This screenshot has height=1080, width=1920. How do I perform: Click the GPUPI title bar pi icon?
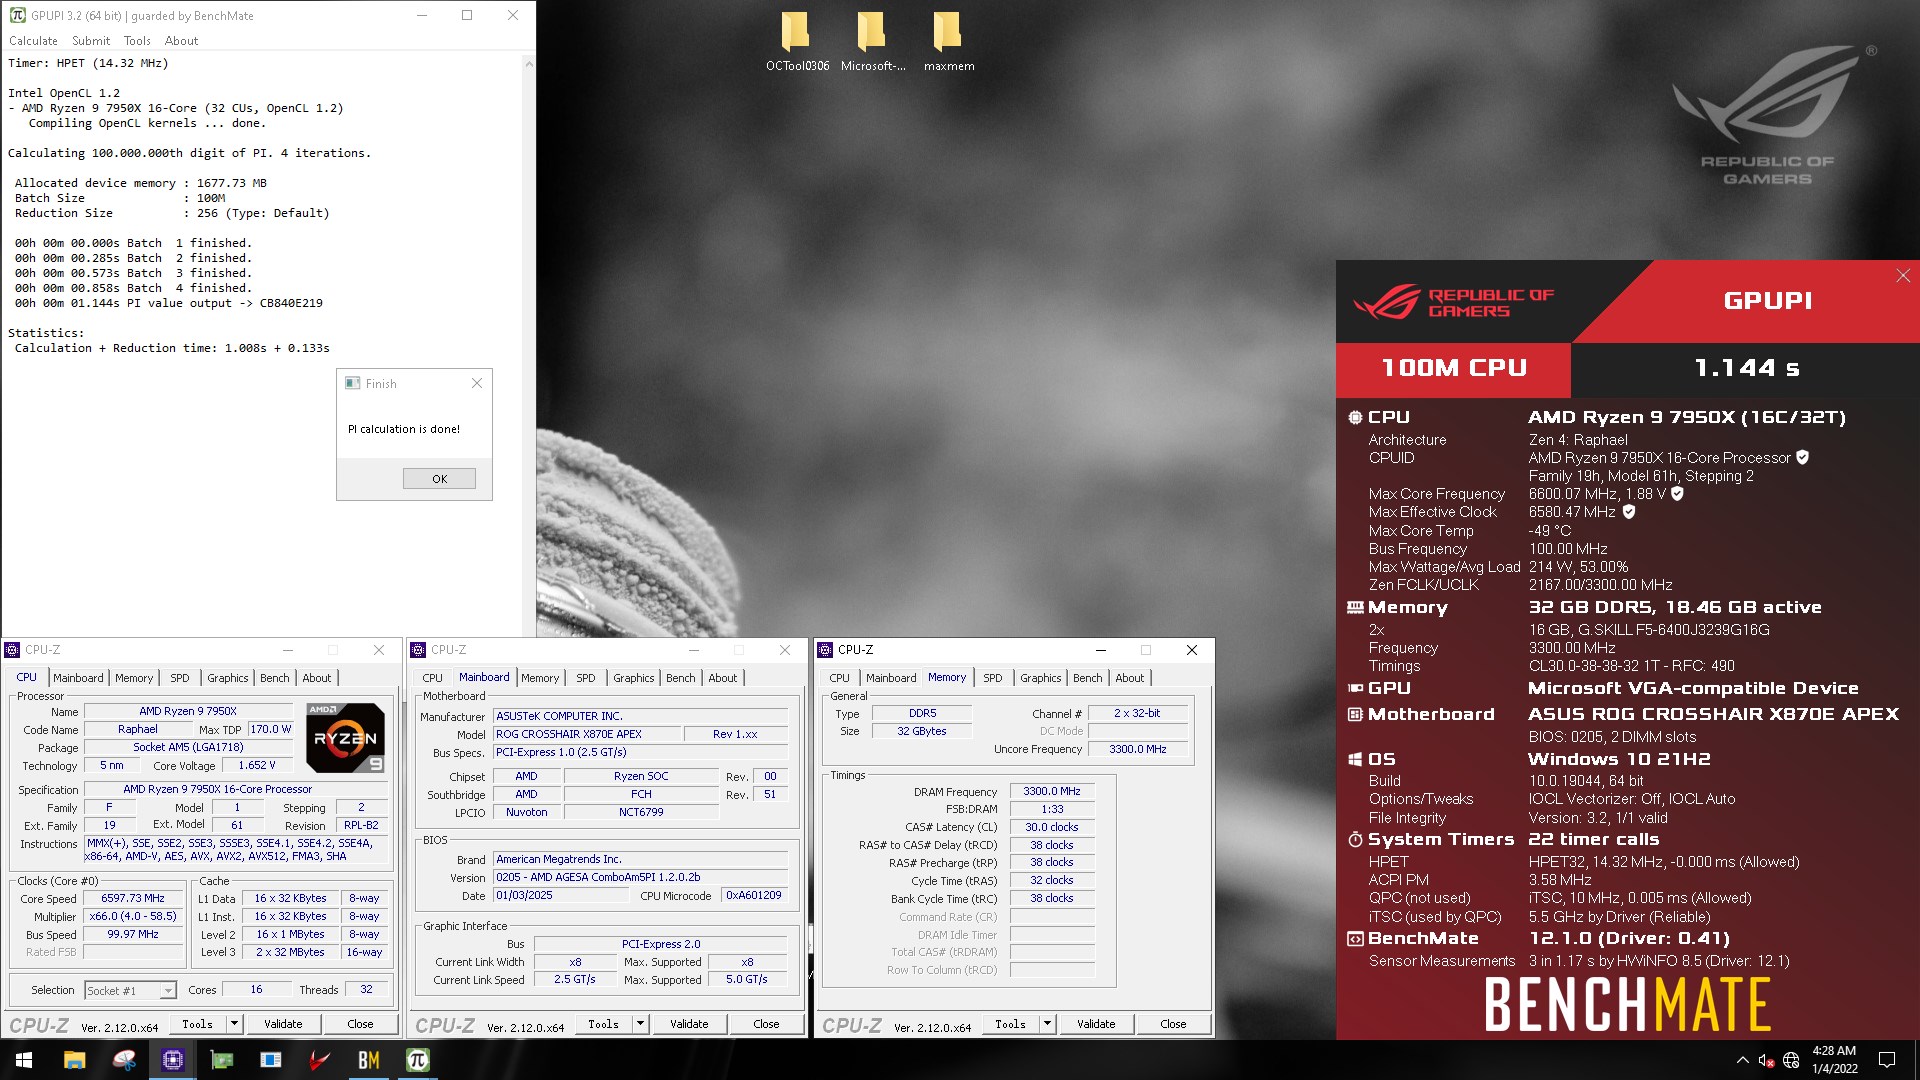pyautogui.click(x=17, y=15)
